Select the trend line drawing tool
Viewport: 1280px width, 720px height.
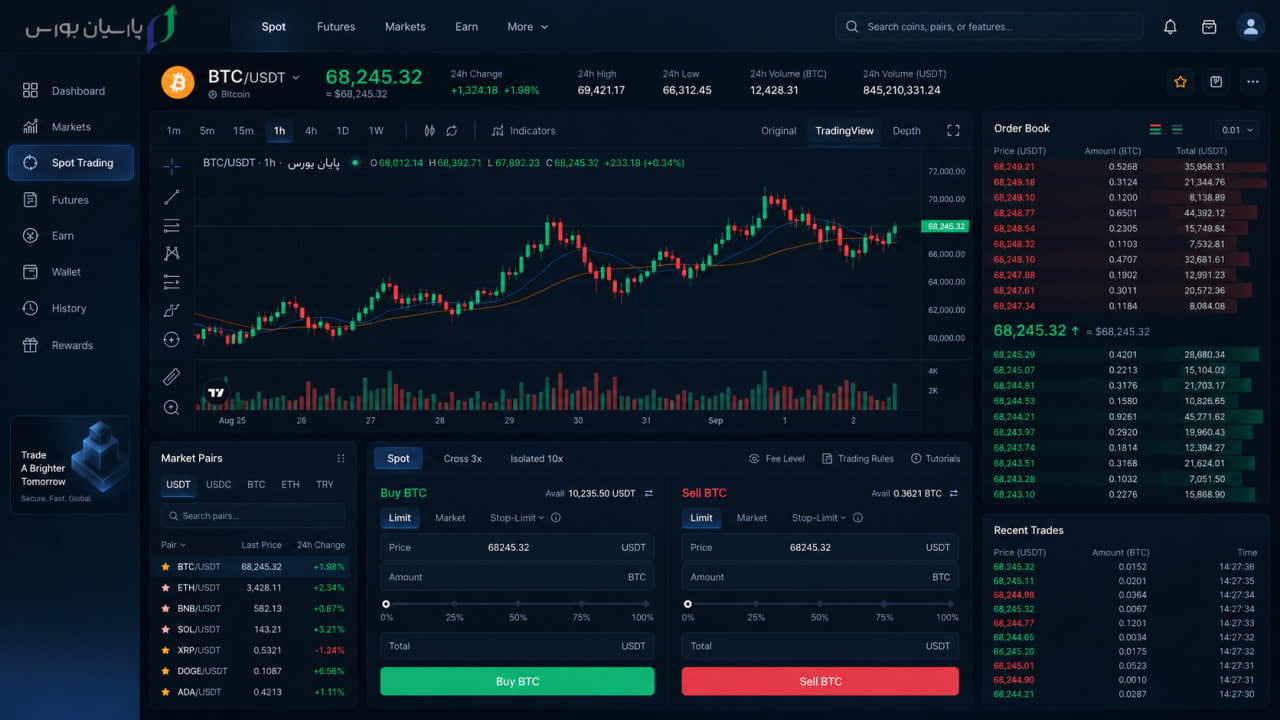click(x=171, y=197)
